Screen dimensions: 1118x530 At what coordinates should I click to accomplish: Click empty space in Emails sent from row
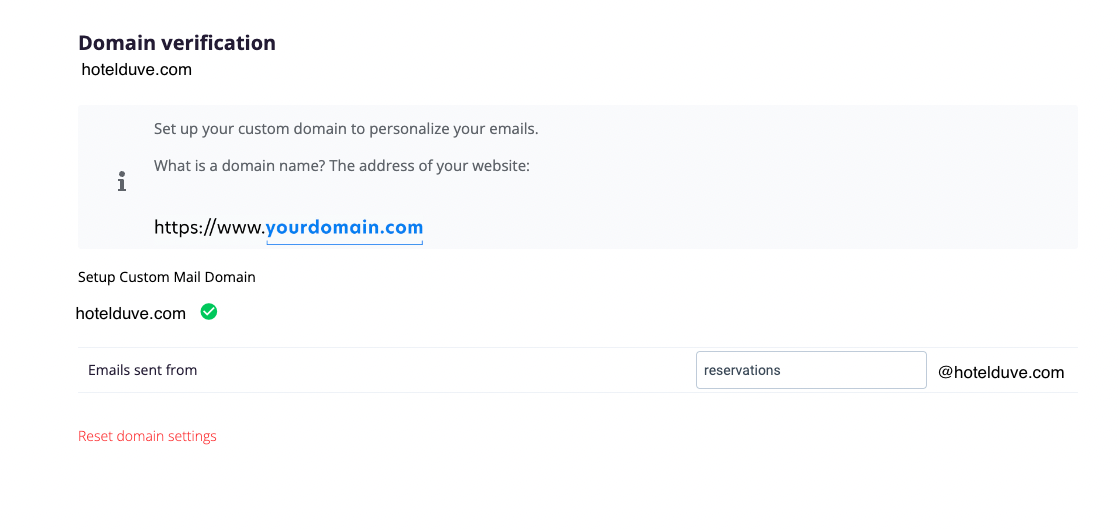[442, 370]
